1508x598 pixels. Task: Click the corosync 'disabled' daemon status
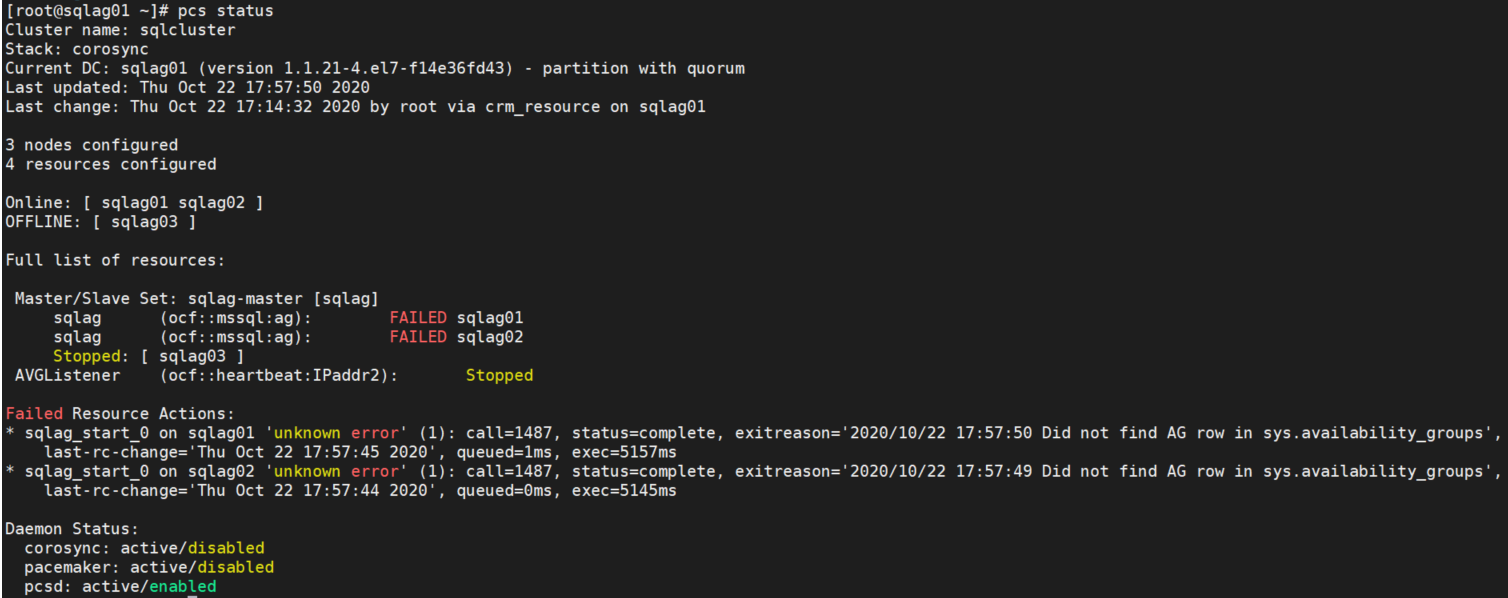(x=226, y=548)
